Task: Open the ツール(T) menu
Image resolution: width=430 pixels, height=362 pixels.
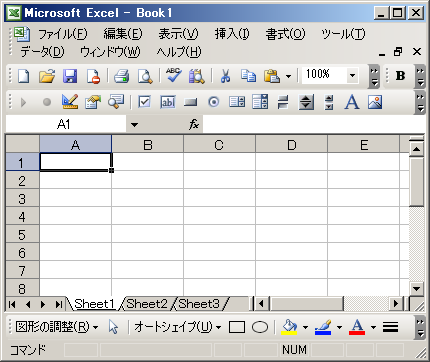Action: [x=343, y=34]
